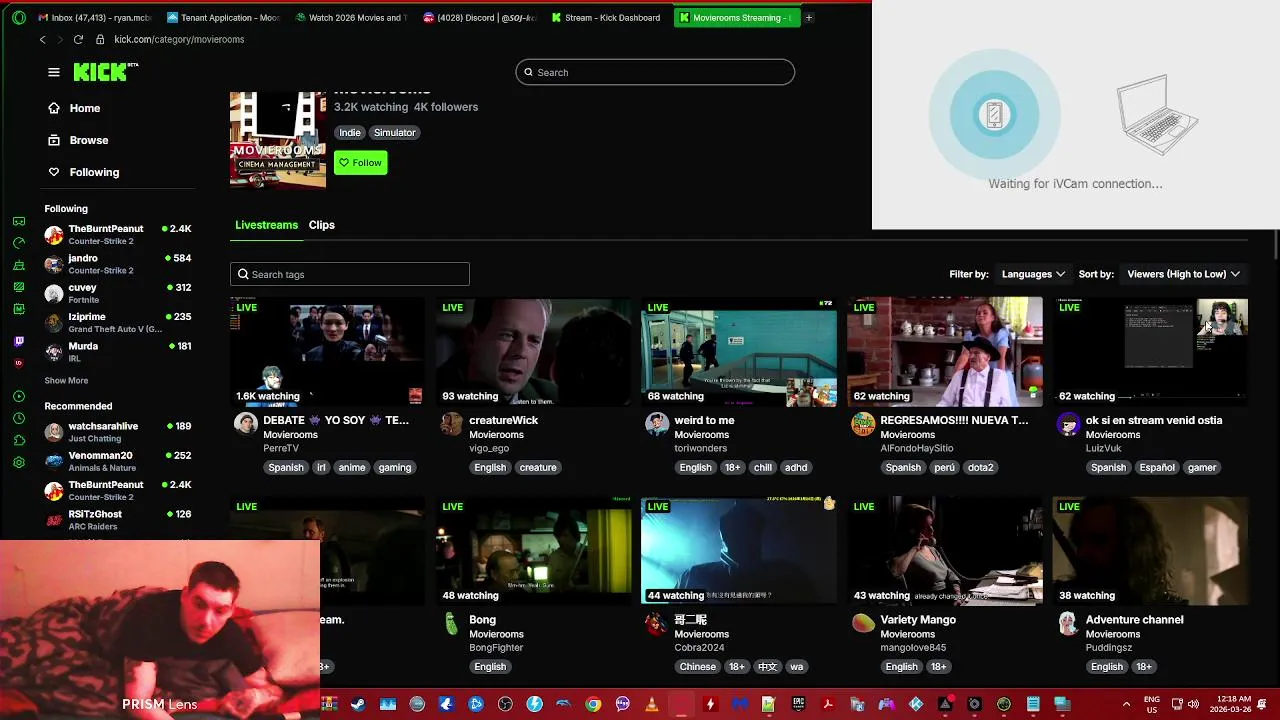
Task: Open Twitch in Opera sidebar
Action: tap(19, 341)
